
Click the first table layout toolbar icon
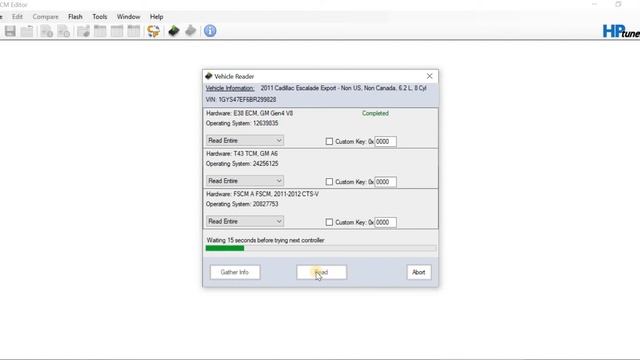click(100, 31)
